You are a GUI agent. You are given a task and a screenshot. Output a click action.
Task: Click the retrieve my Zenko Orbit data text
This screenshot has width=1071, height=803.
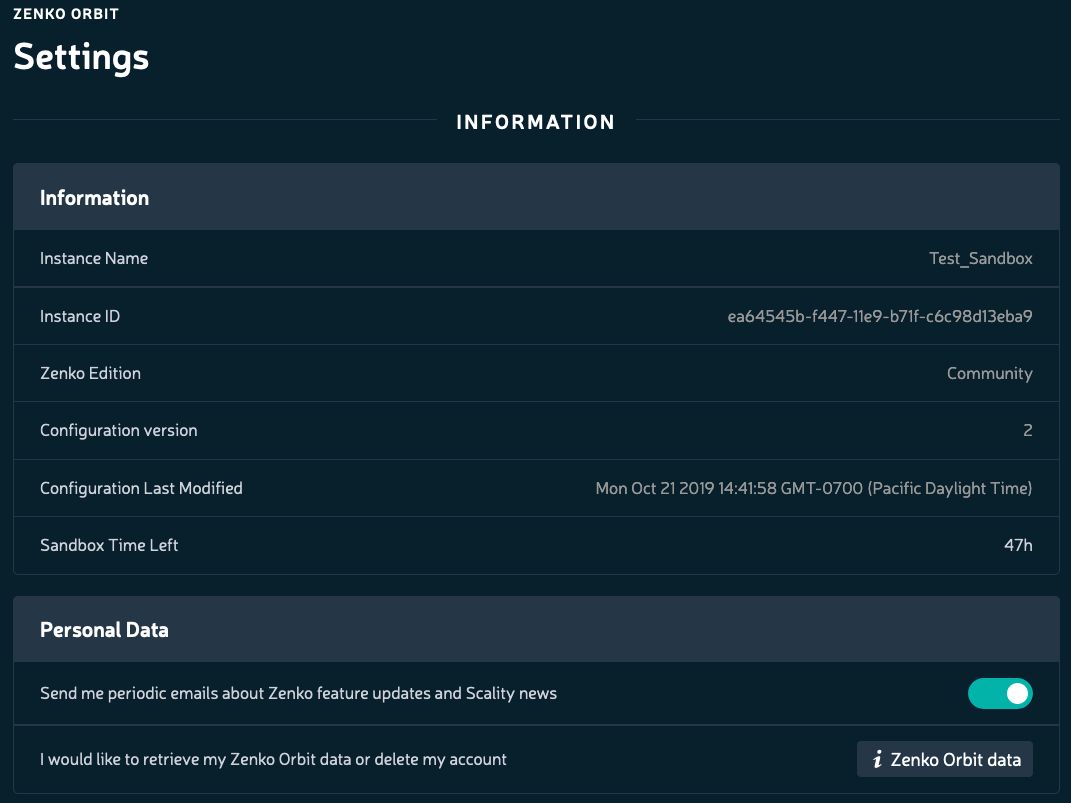coord(273,759)
